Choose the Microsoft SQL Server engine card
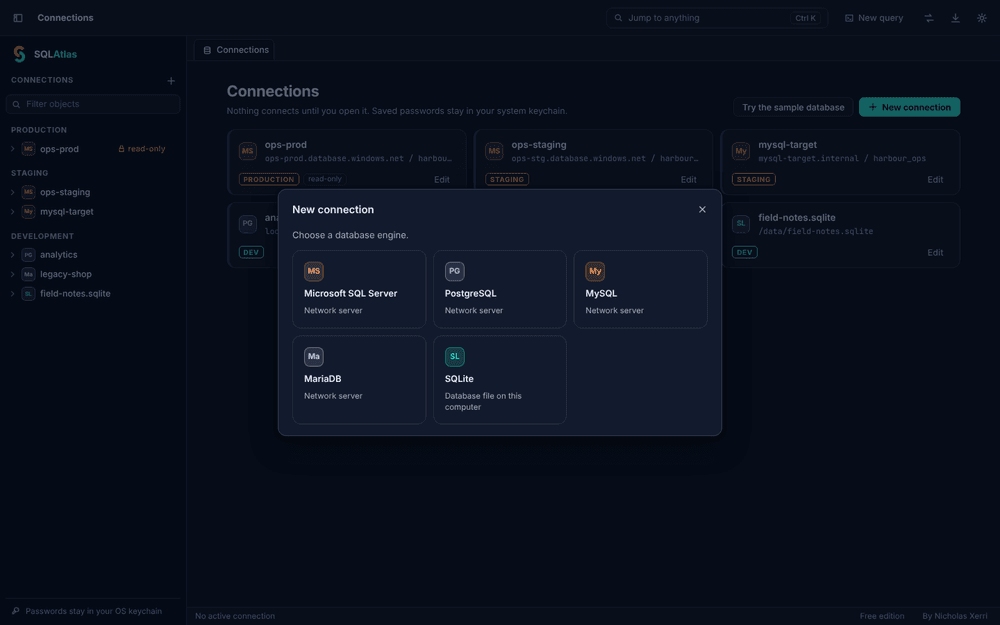 359,289
